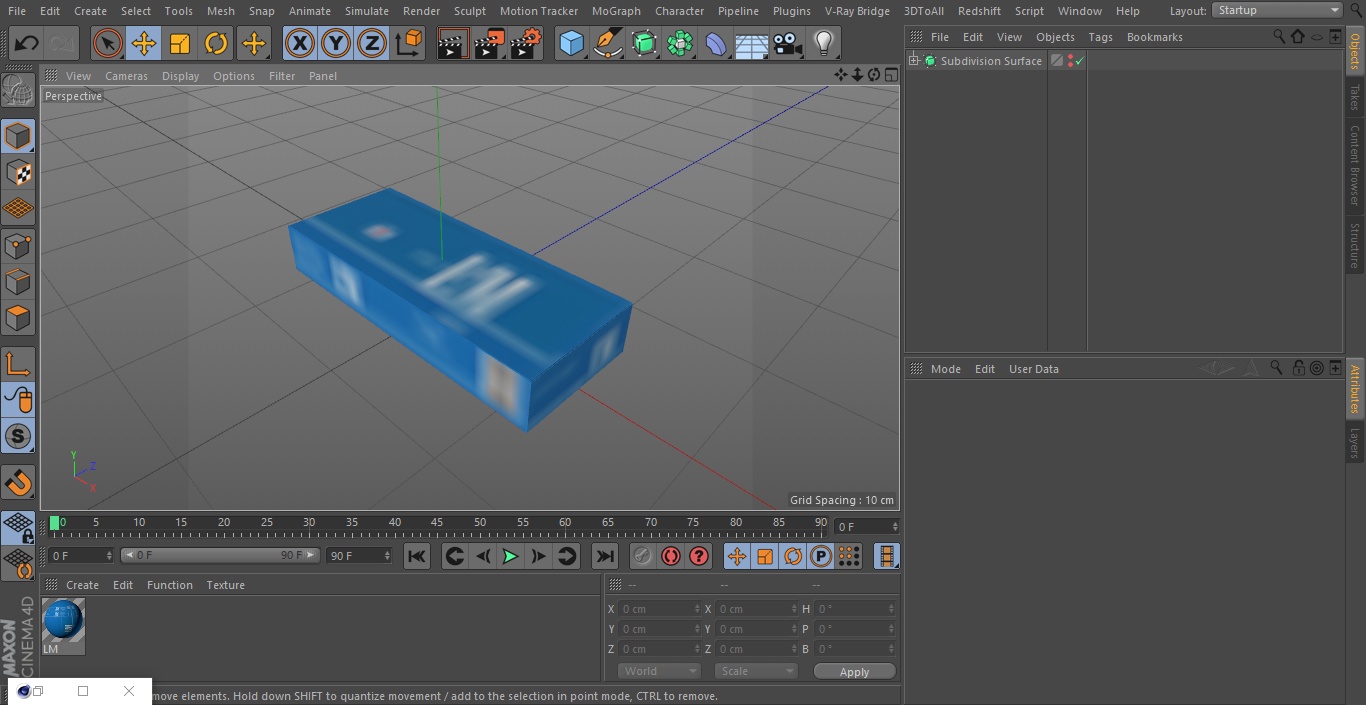Select Polygons mode
Screen dimensions: 1366x705
pyautogui.click(x=18, y=319)
